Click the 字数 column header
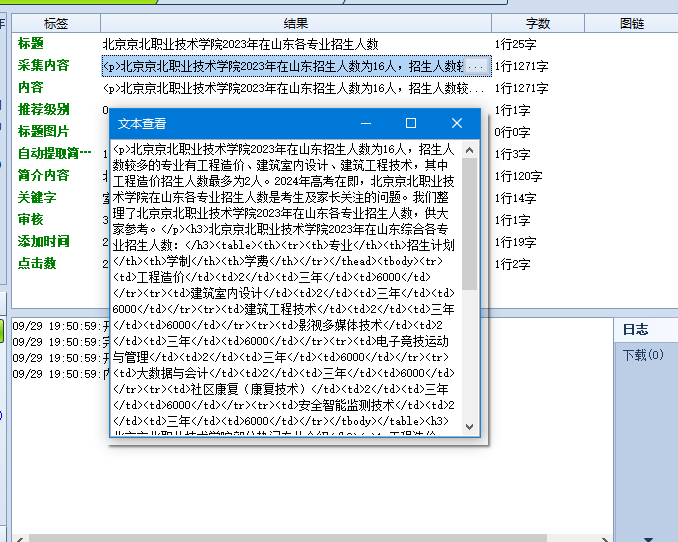678x542 pixels. (538, 23)
